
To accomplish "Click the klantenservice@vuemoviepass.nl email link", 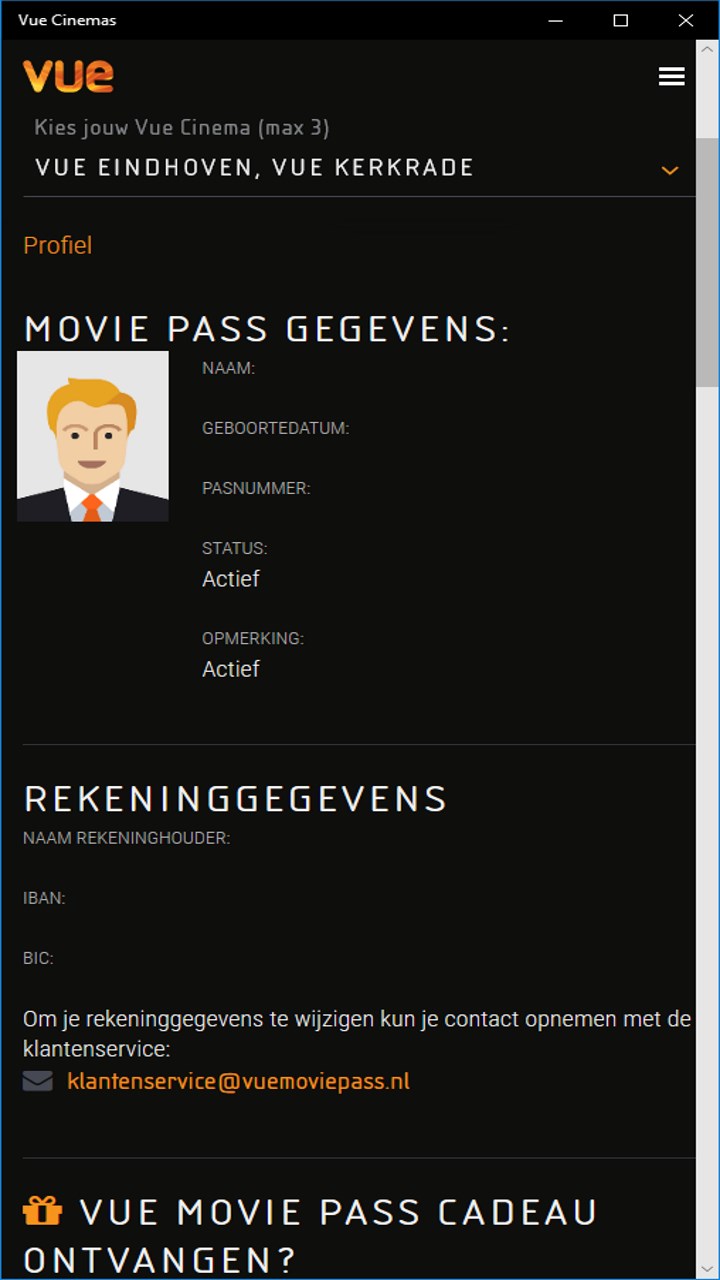I will pos(238,1081).
